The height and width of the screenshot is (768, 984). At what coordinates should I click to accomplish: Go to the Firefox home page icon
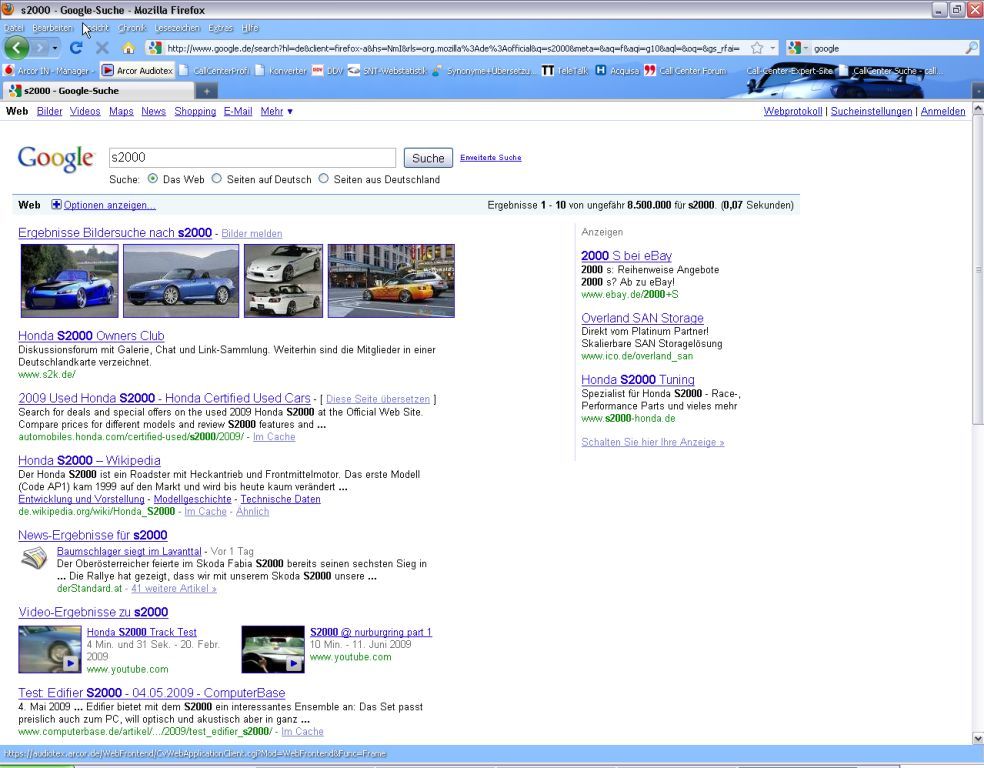(x=128, y=48)
